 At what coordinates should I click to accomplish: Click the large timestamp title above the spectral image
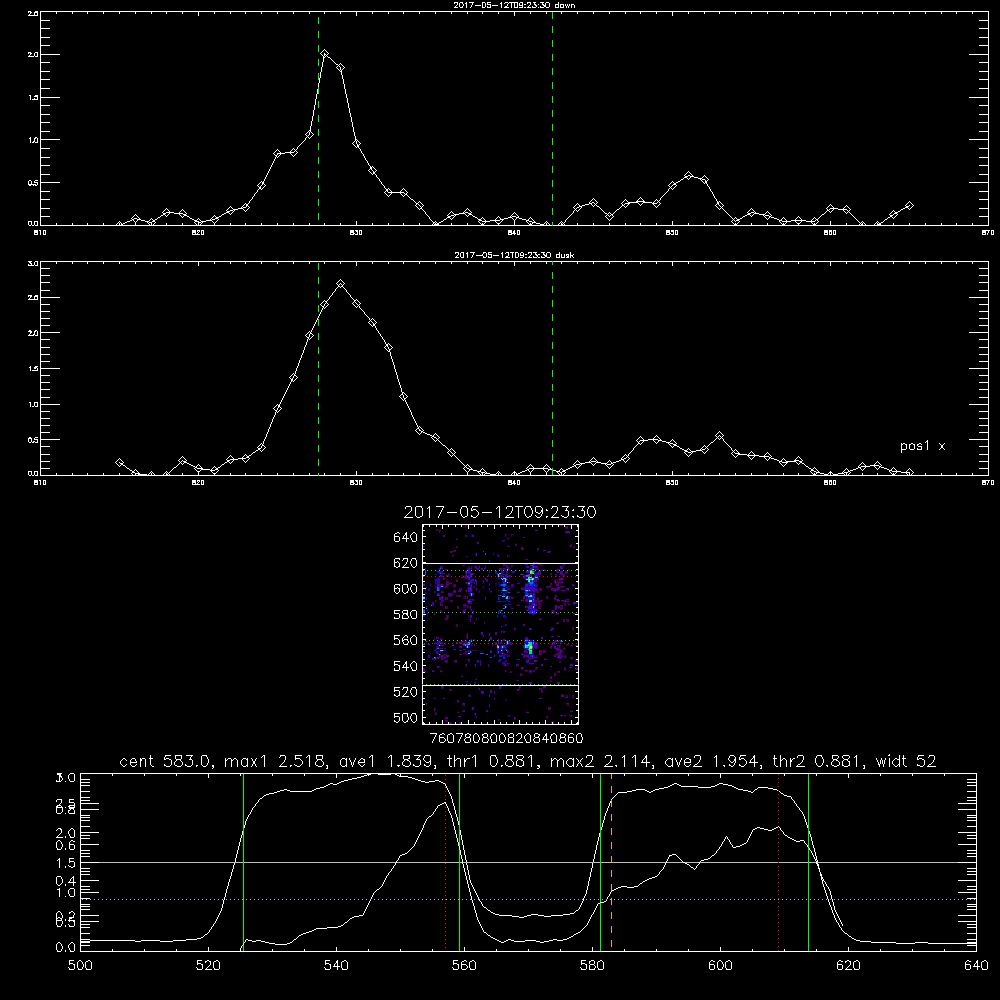(500, 512)
